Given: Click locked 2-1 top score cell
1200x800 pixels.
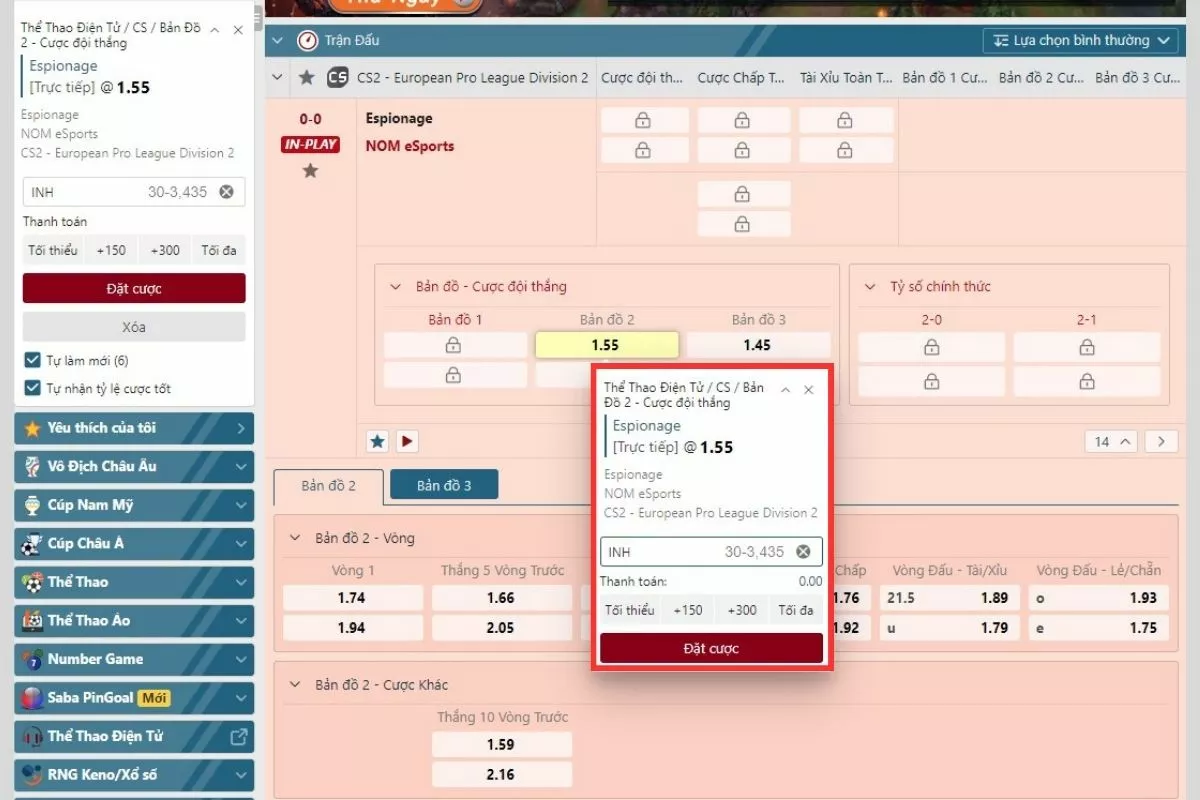Looking at the screenshot, I should [1087, 347].
